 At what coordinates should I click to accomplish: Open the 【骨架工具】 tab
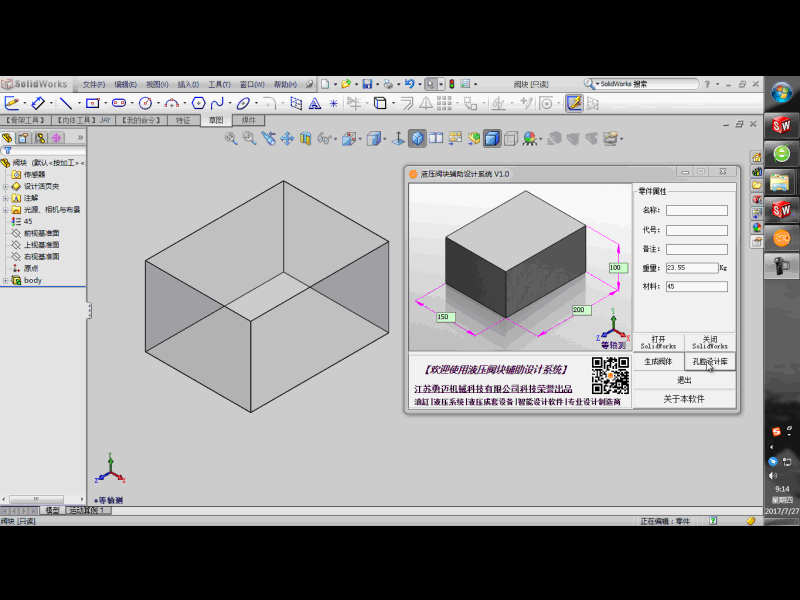(x=25, y=120)
